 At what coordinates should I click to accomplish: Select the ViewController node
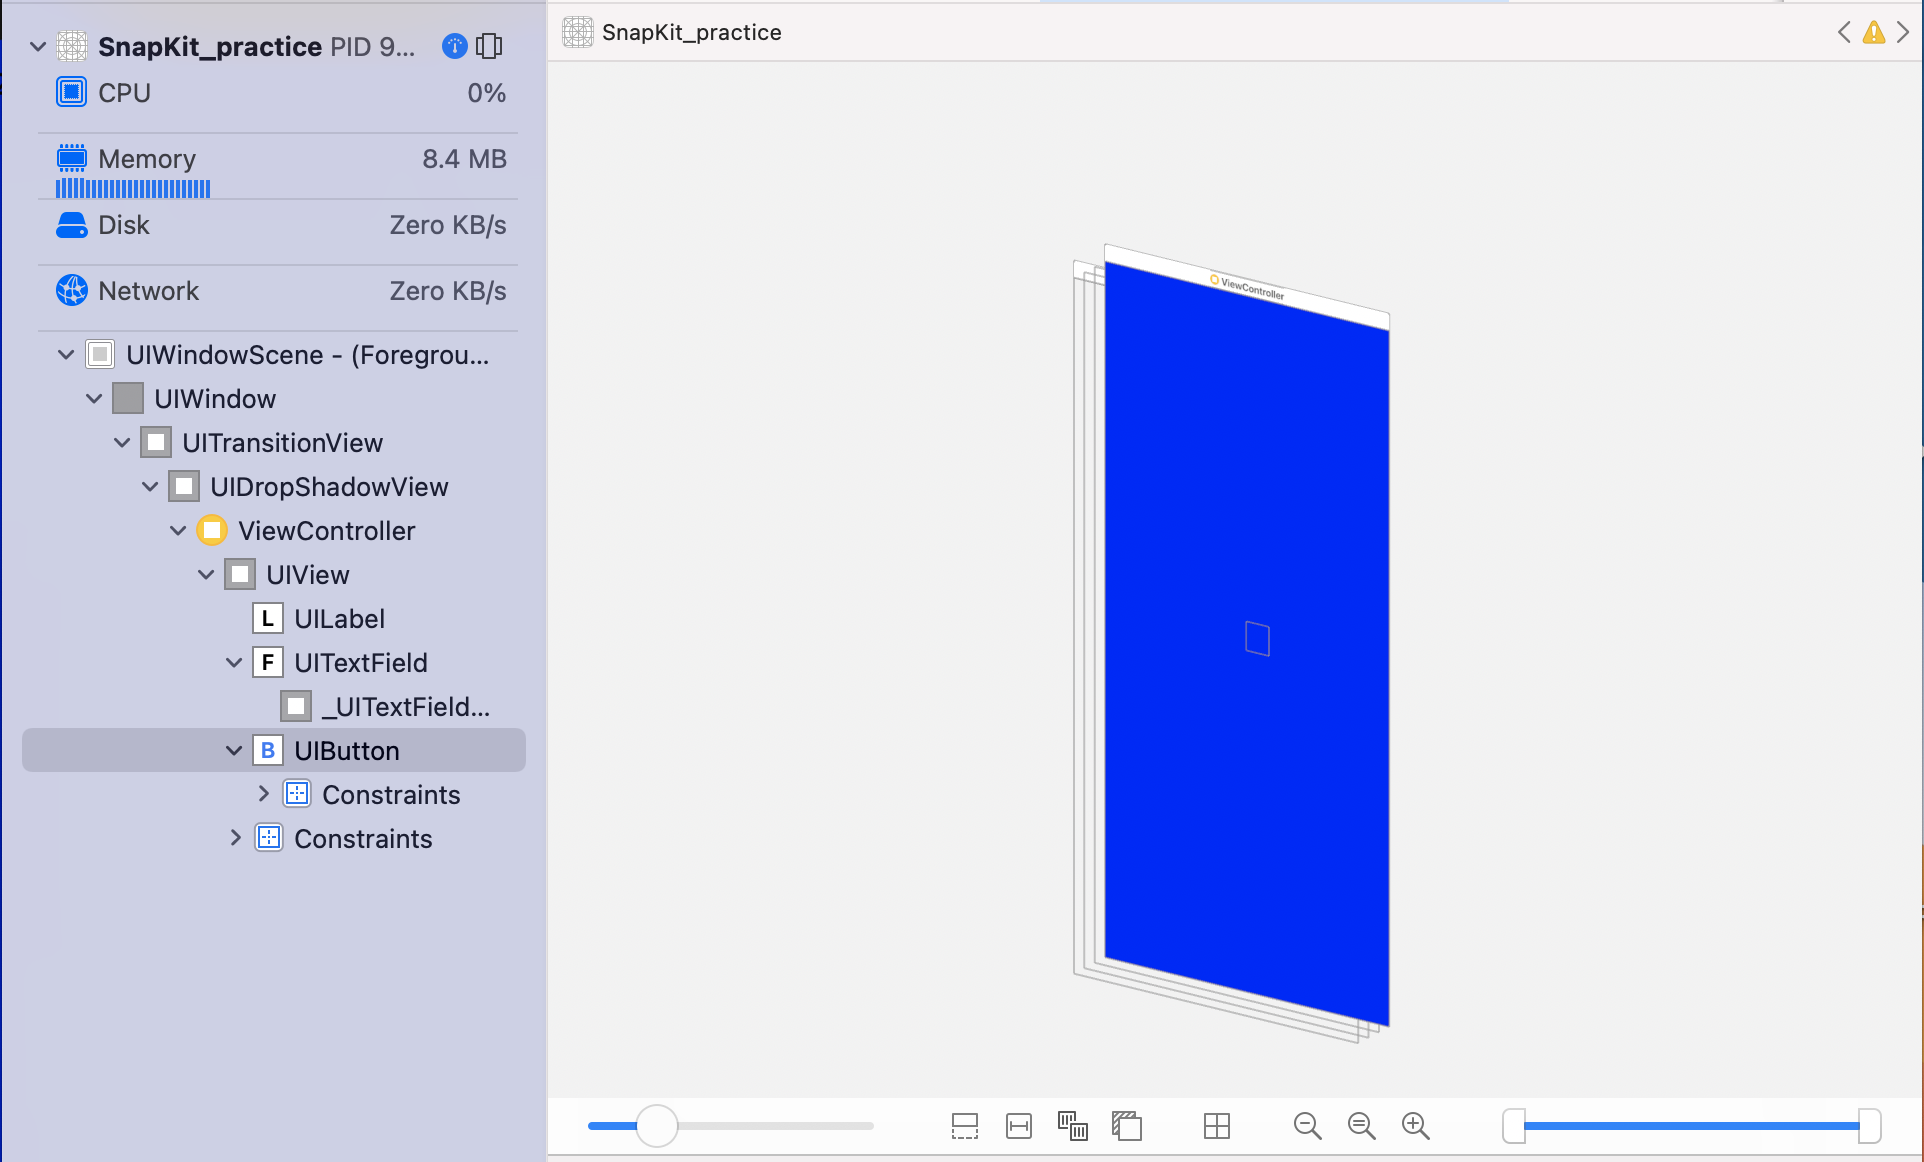coord(326,531)
